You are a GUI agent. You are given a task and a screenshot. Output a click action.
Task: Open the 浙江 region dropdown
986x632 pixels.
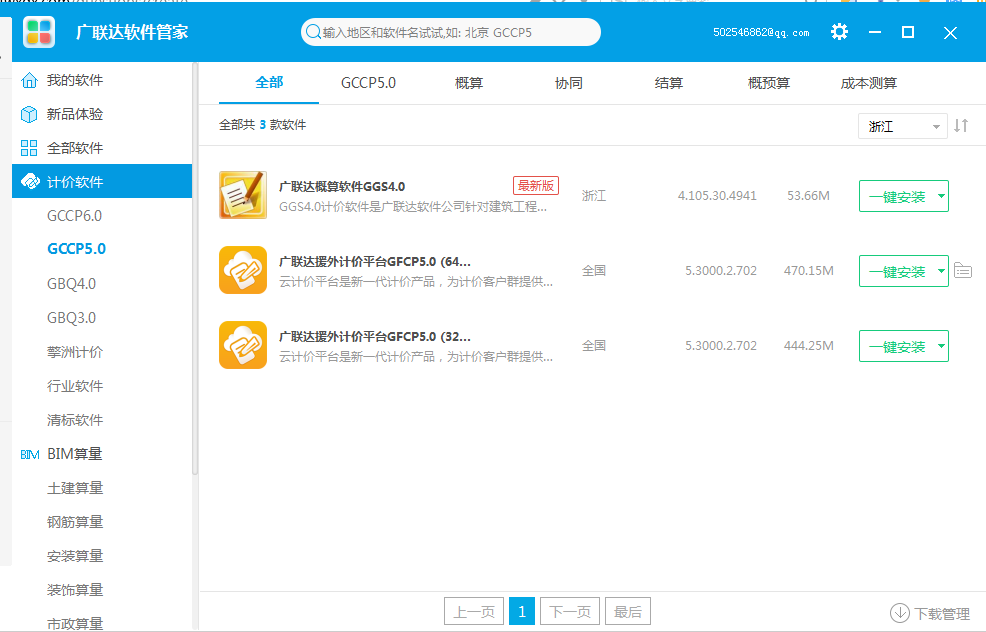tap(902, 126)
